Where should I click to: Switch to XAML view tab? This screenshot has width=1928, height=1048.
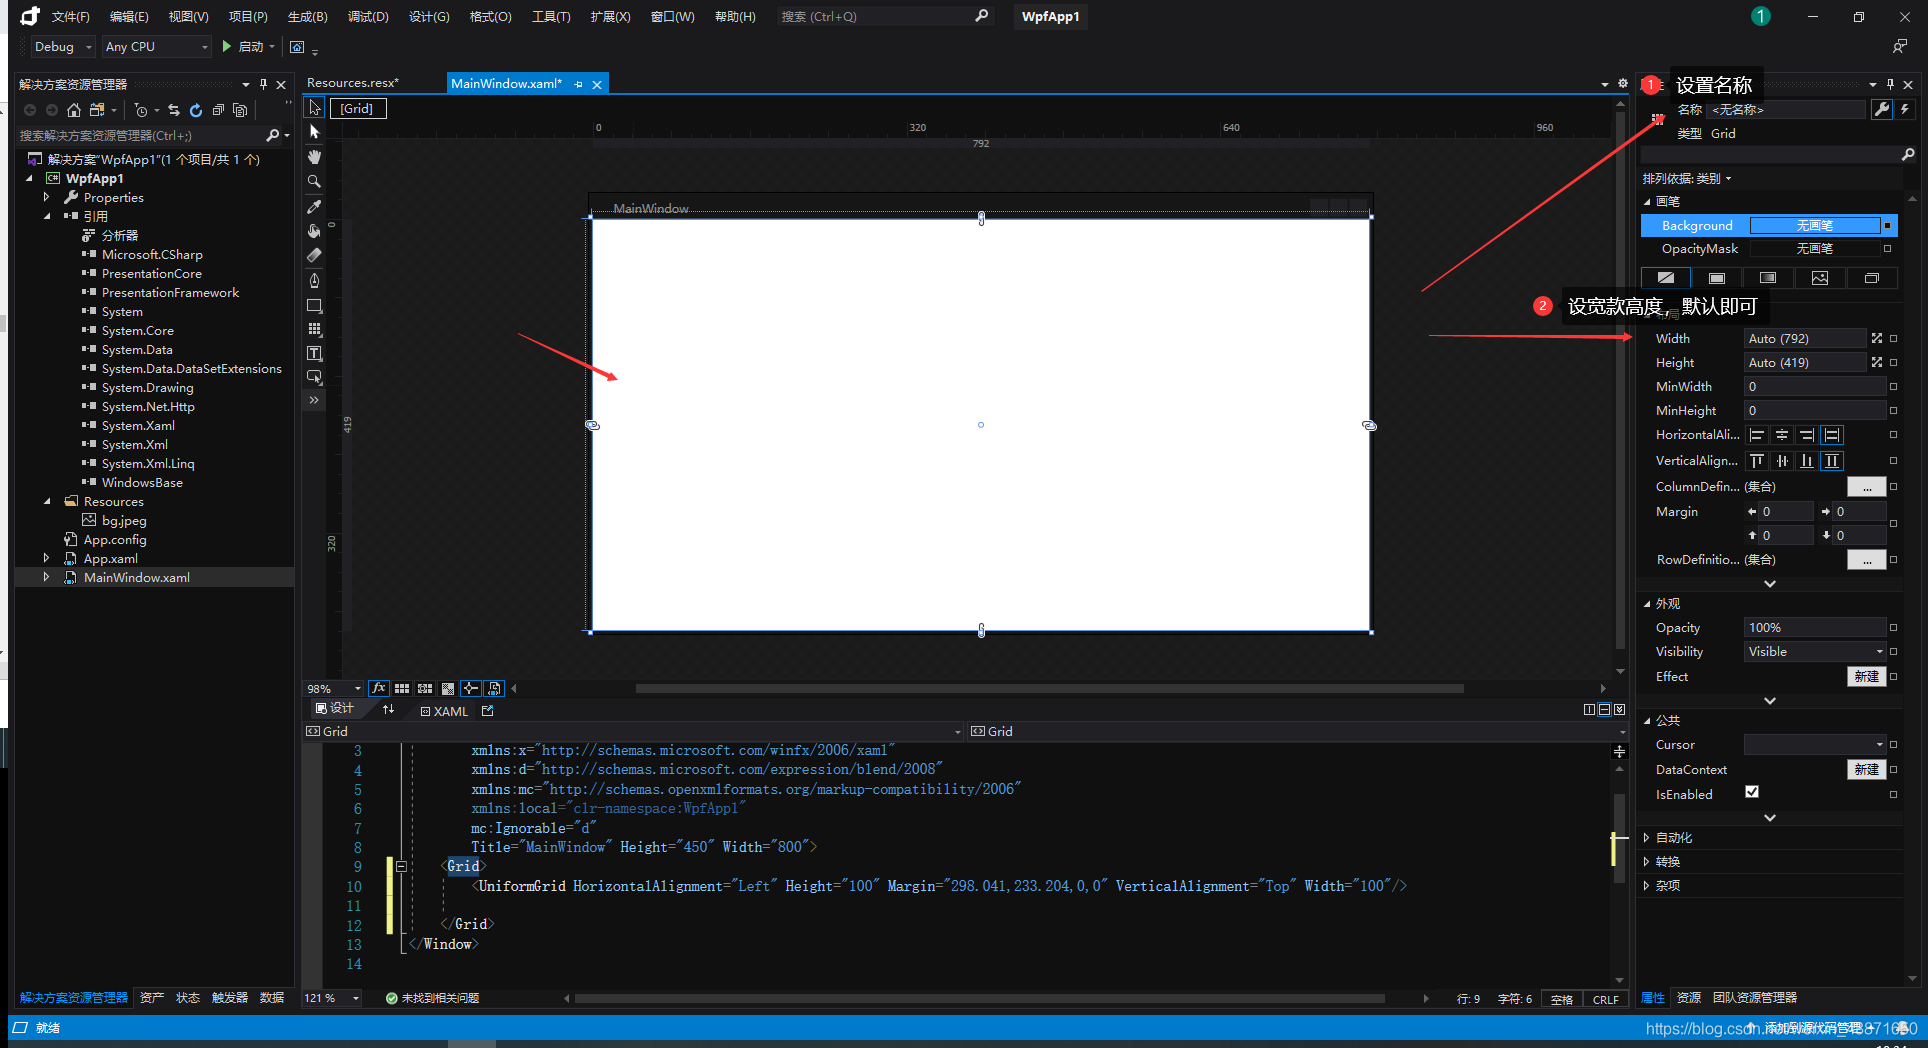point(445,711)
